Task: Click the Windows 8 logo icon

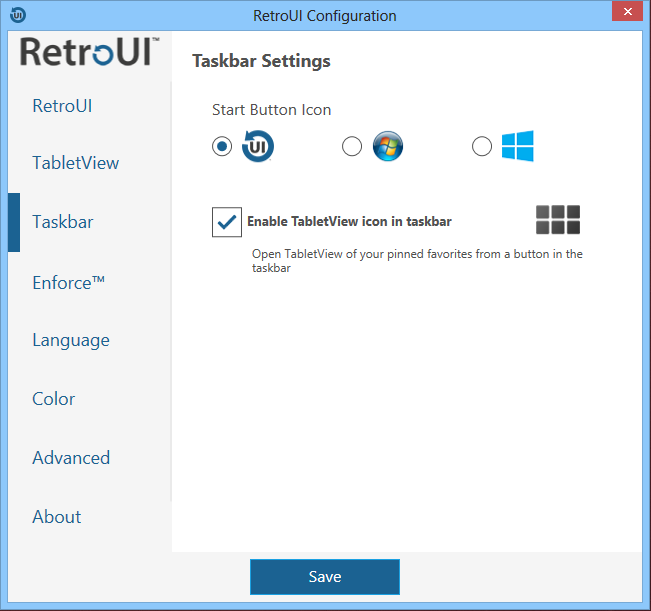Action: [517, 146]
